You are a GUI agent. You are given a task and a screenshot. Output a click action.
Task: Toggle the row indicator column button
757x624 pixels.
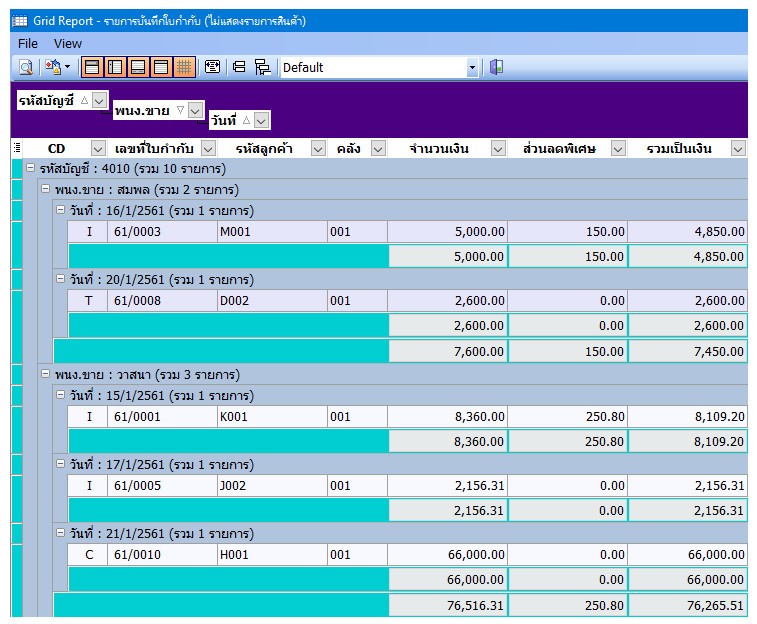coord(114,67)
